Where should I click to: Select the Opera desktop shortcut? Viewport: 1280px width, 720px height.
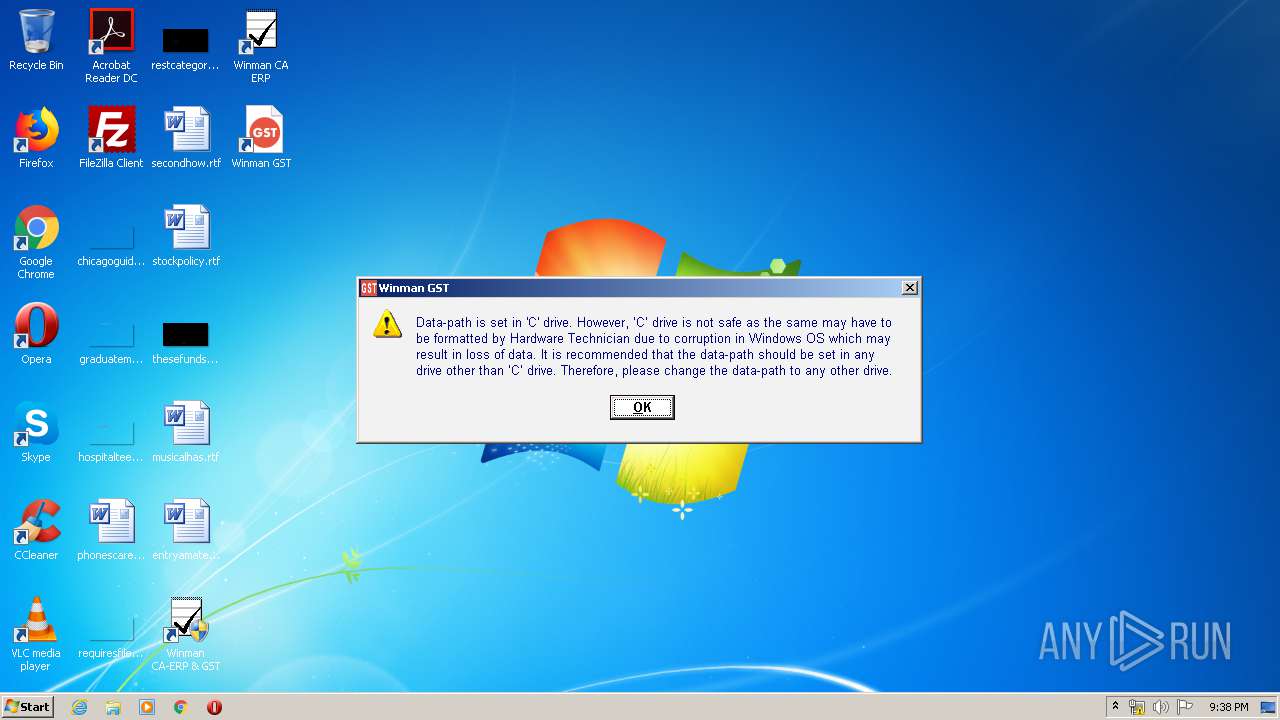[36, 334]
